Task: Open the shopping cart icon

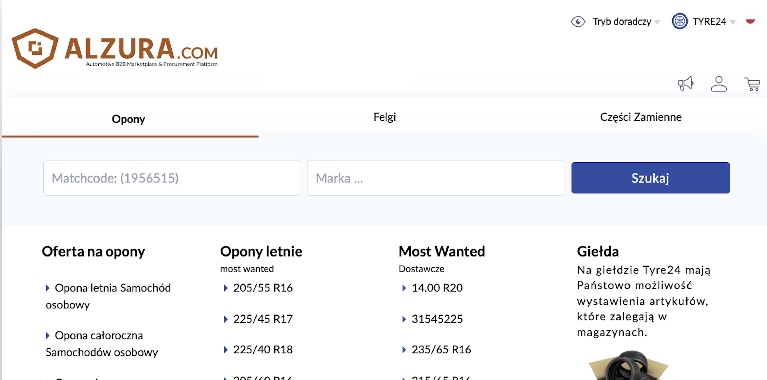Action: [752, 84]
